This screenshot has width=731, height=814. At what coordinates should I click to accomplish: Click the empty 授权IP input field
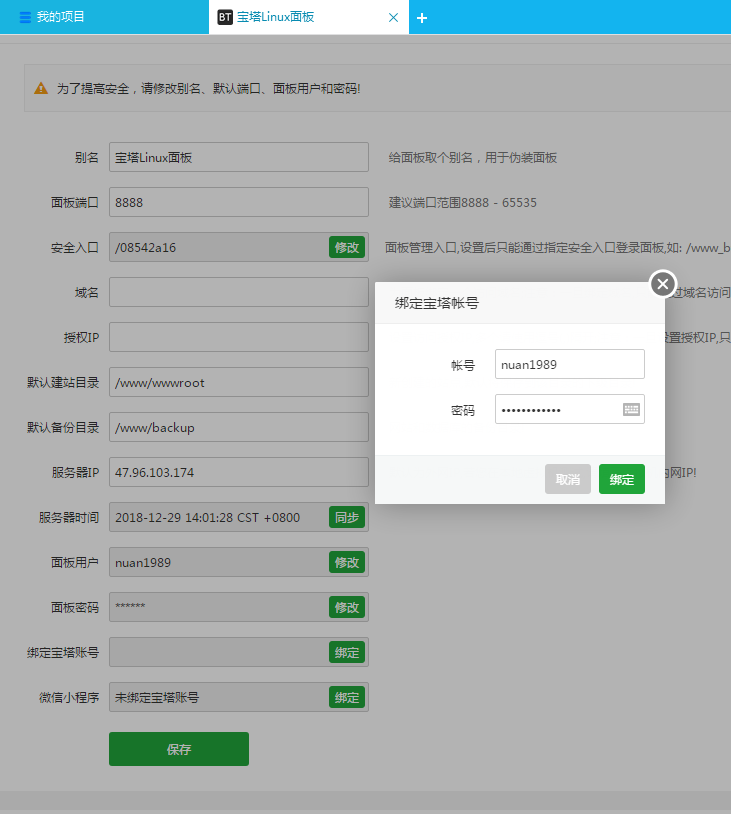click(x=239, y=337)
